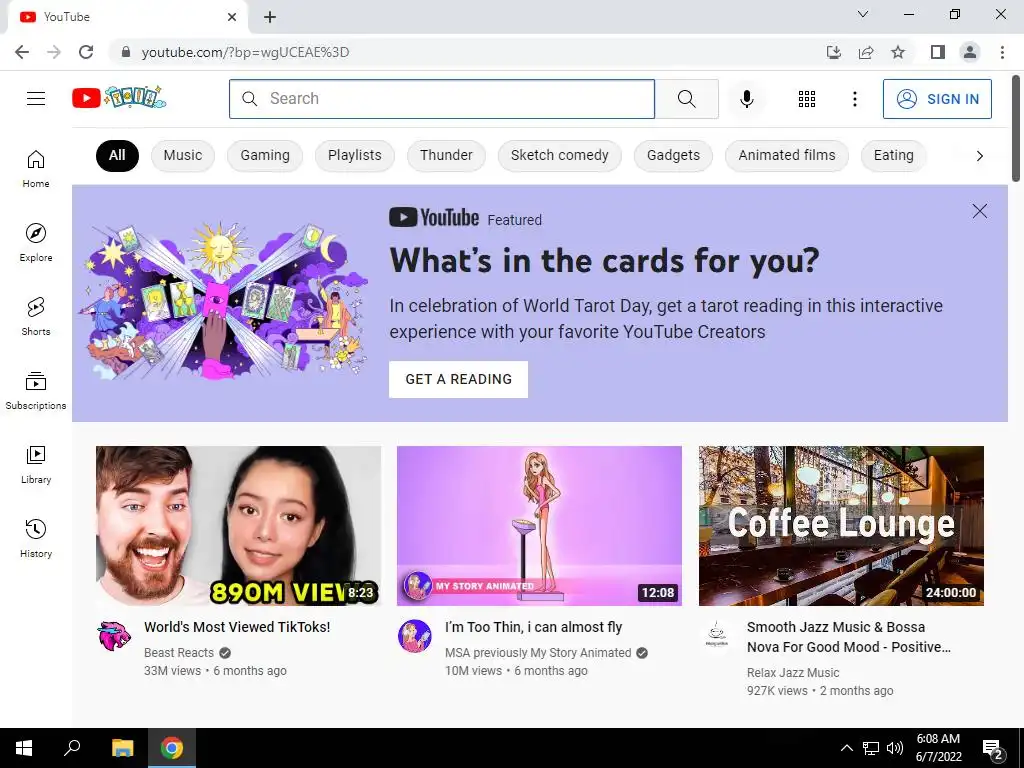Click the SIGN IN button
The image size is (1024, 768).
[937, 99]
